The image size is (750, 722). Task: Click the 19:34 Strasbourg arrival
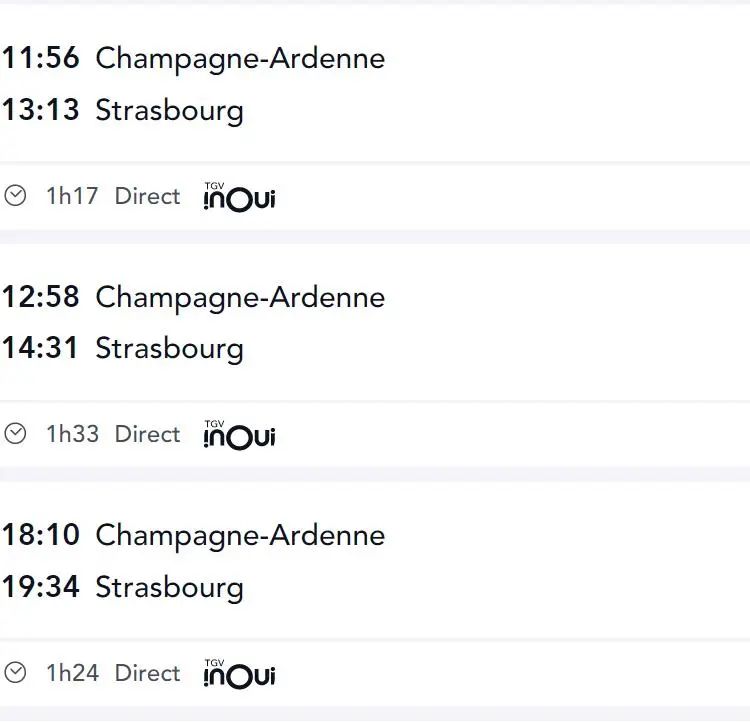point(123,587)
